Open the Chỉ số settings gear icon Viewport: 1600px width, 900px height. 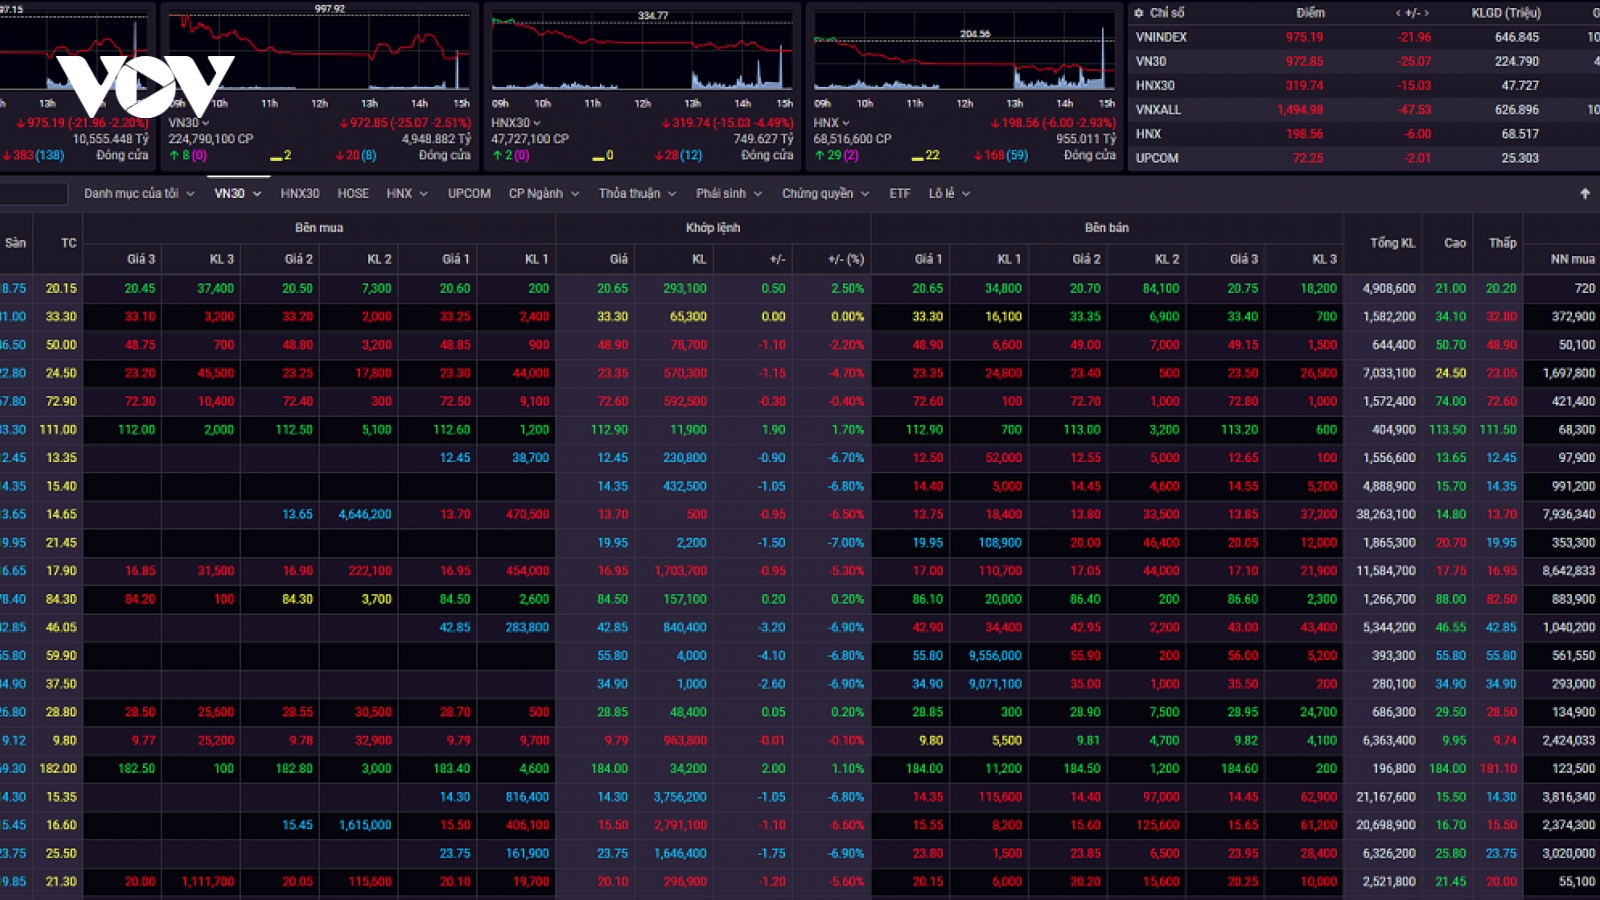(x=1138, y=13)
